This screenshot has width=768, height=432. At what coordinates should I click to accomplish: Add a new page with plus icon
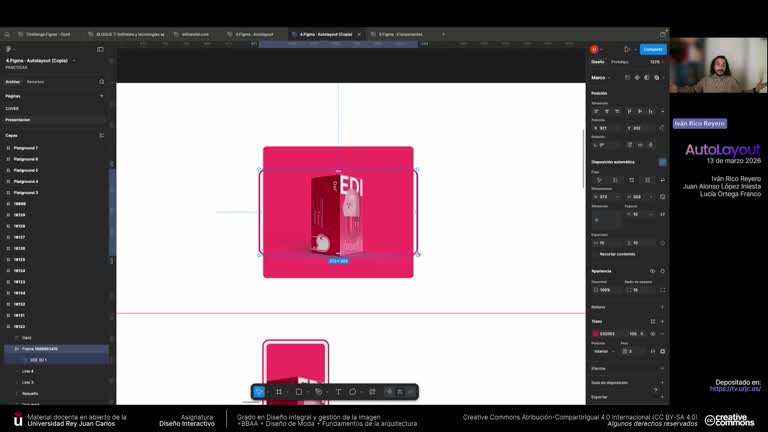point(101,96)
